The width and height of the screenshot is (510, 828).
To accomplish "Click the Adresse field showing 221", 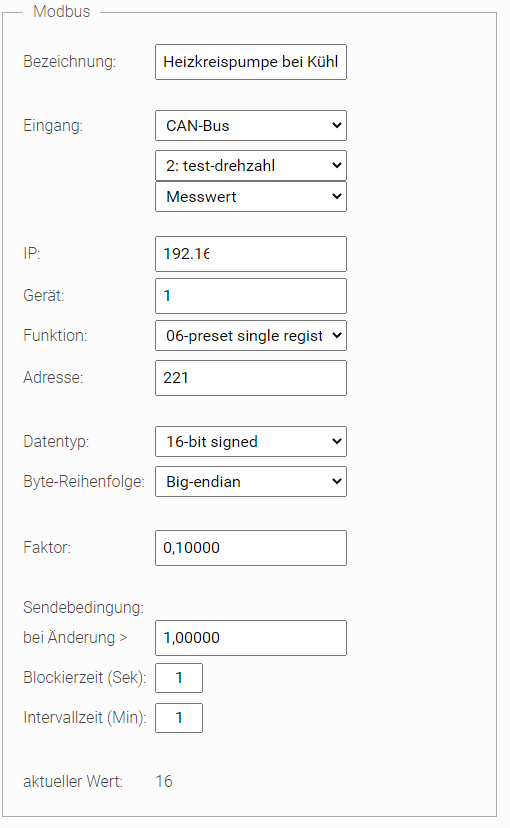I will (x=251, y=378).
